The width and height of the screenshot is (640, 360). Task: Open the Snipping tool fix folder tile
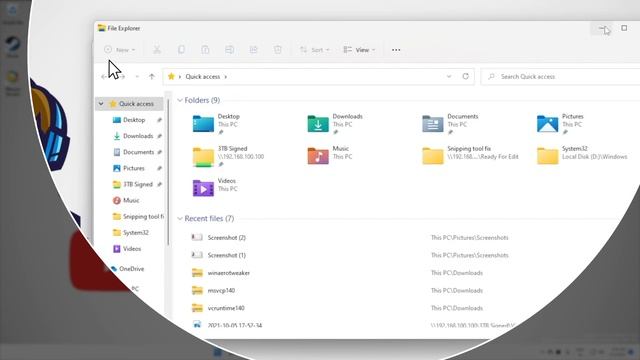[x=471, y=156]
